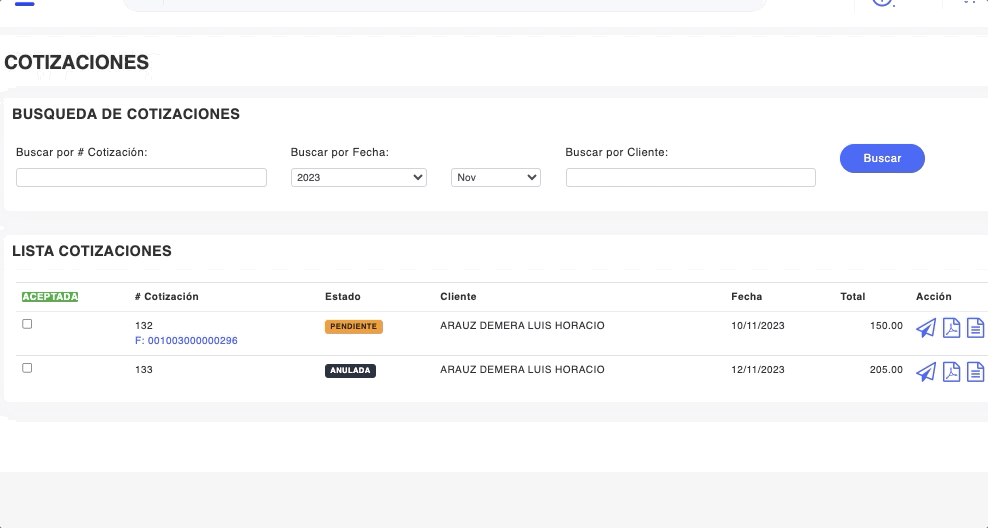The image size is (988, 528).
Task: Click the client search input field
Action: (690, 177)
